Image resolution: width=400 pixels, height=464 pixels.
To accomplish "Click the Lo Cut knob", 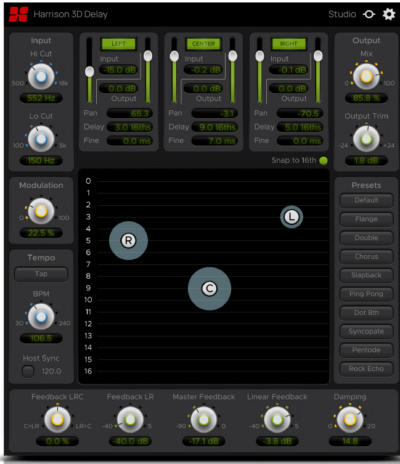I will (x=41, y=139).
